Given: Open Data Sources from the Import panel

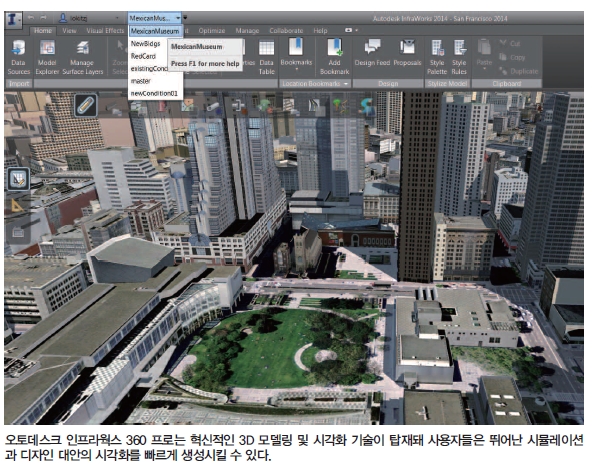Looking at the screenshot, I should tap(18, 58).
